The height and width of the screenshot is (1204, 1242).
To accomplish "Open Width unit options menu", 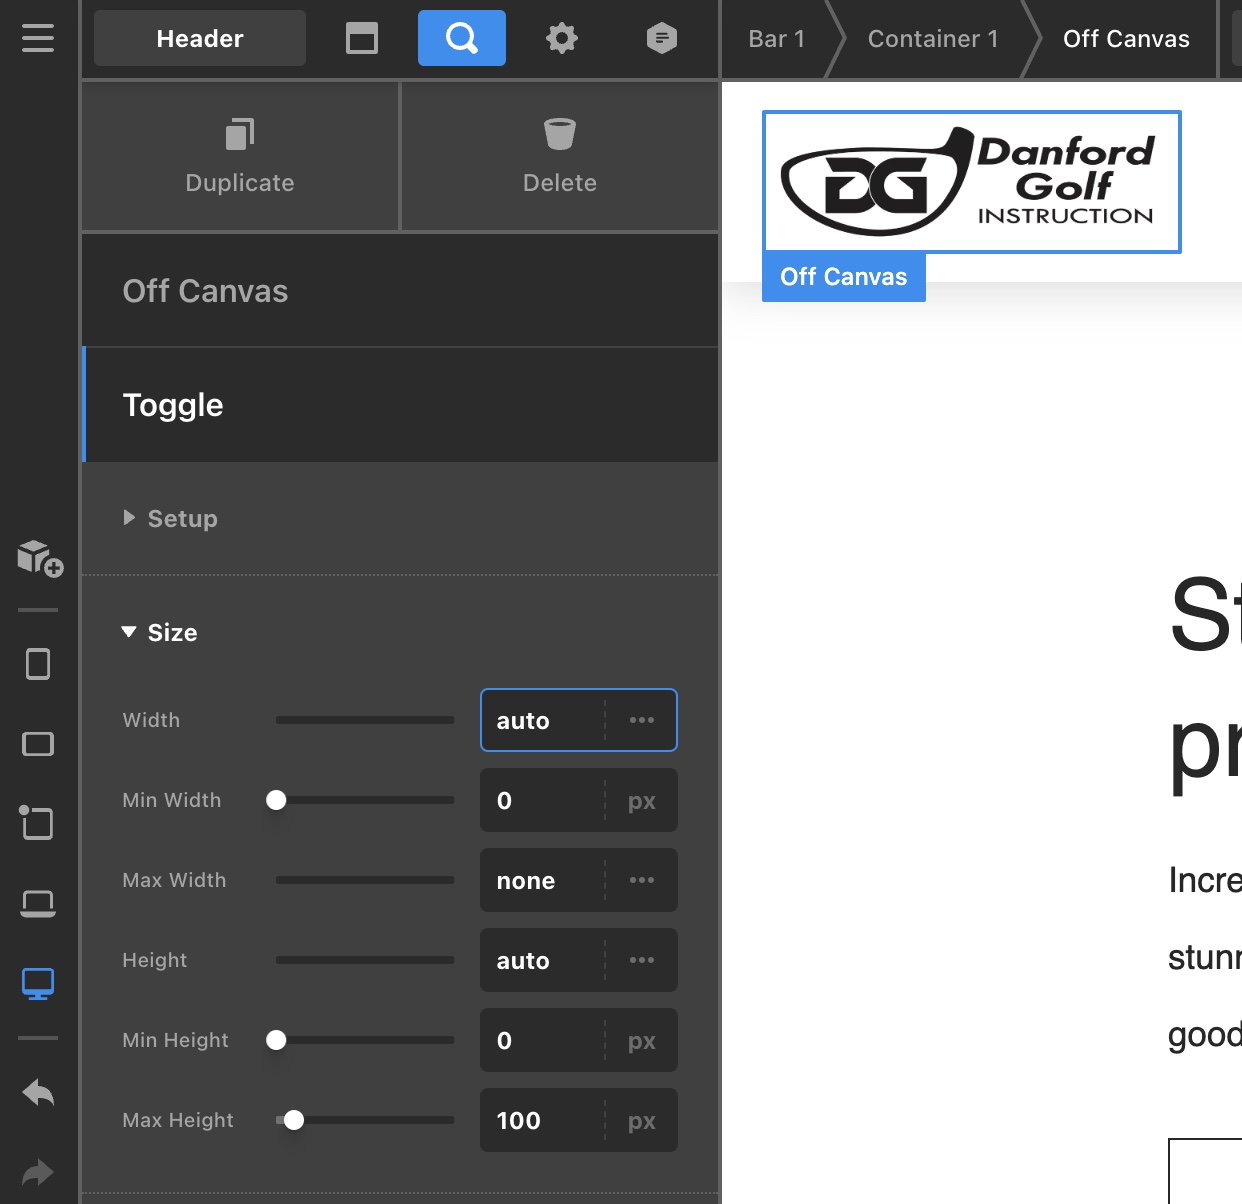I will coord(642,720).
